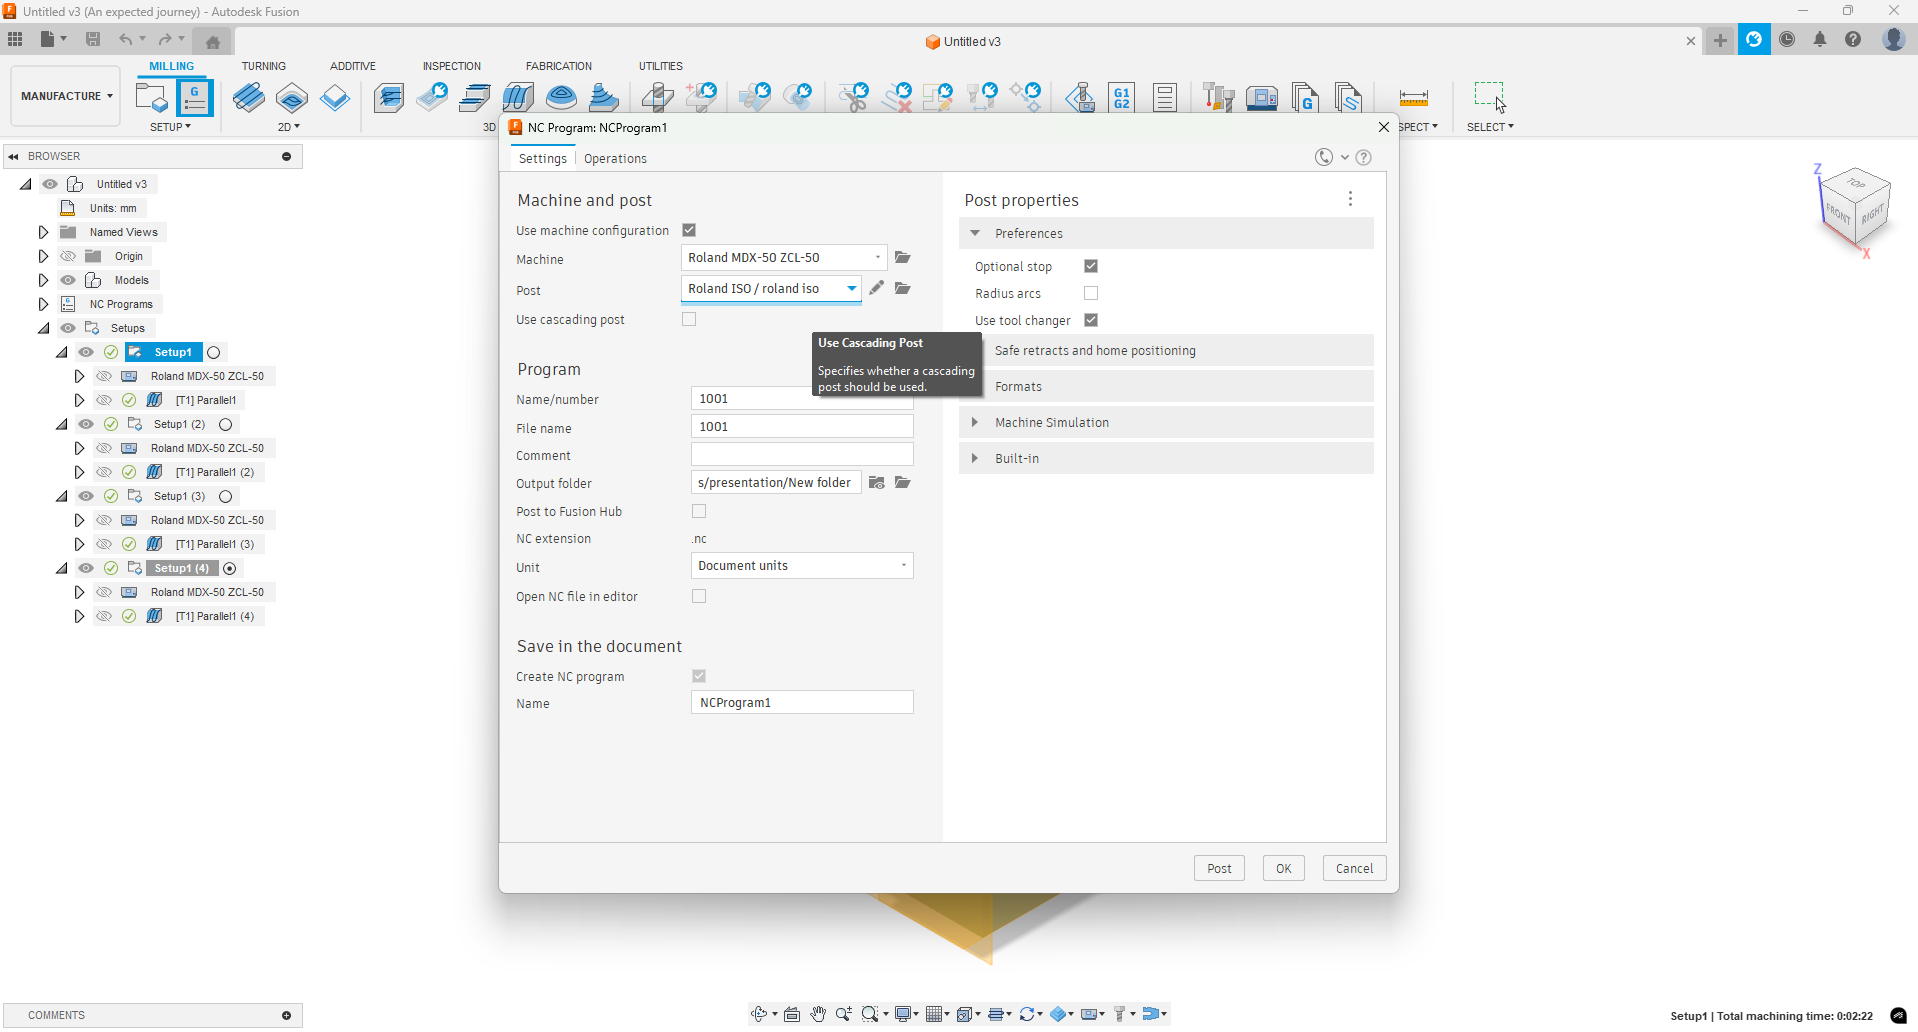Screen dimensions: 1918x1032
Task: Click the G1 G2 Post Process icon
Action: click(x=1122, y=98)
